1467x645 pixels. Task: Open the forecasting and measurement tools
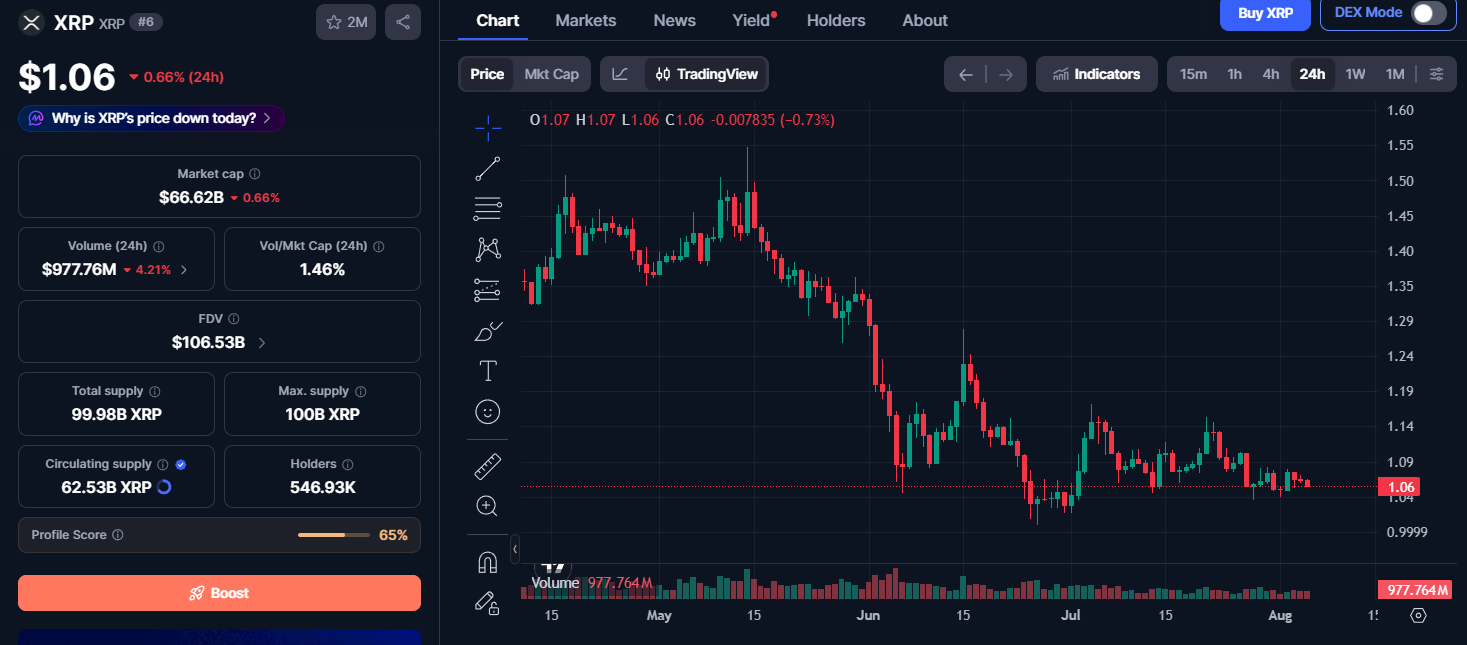click(x=488, y=290)
